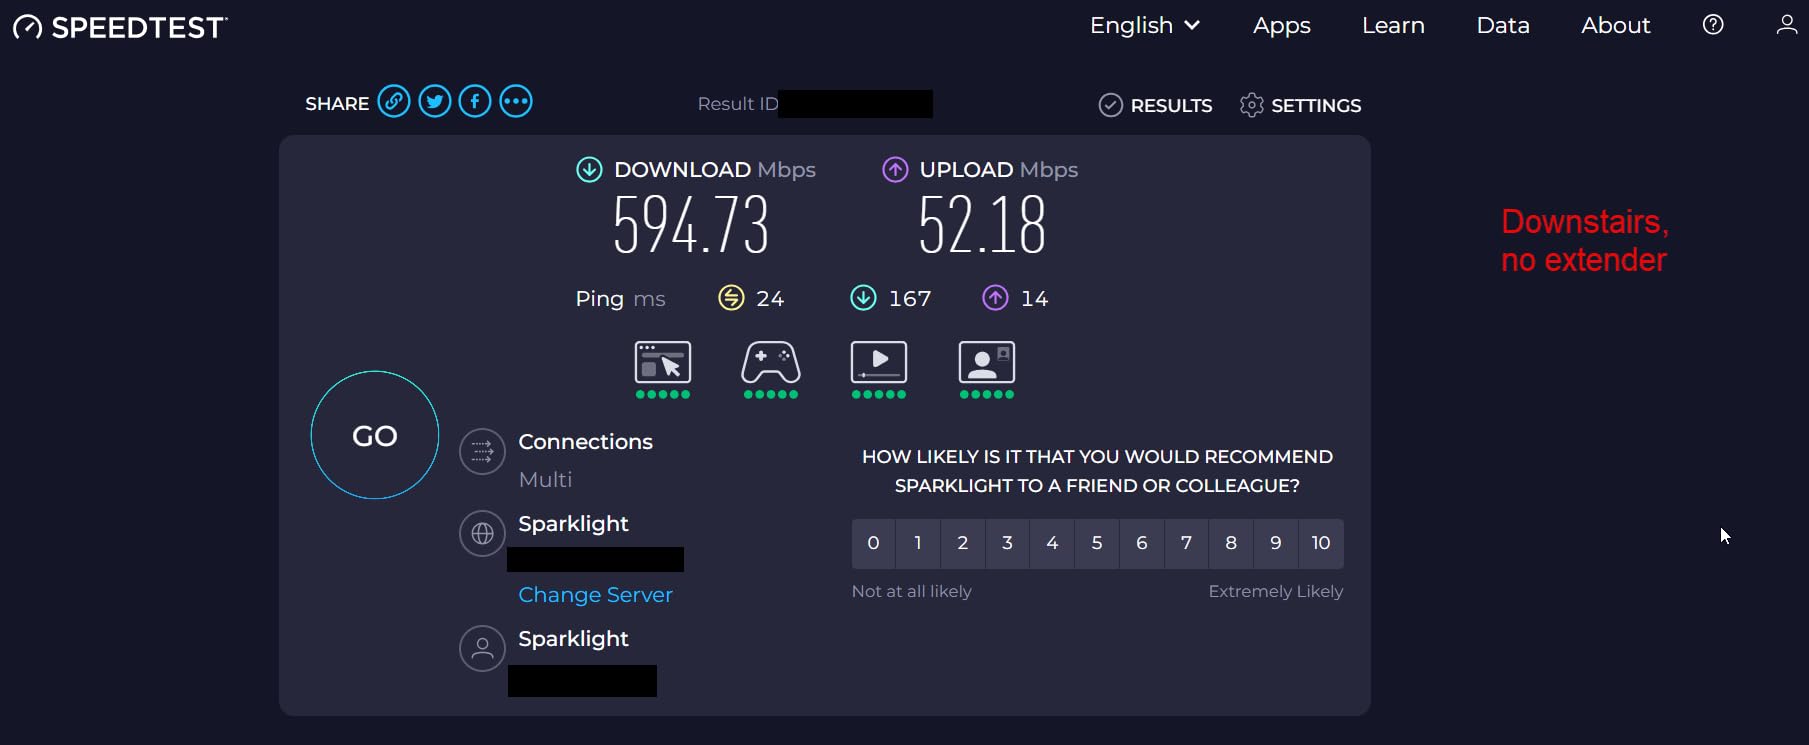
Task: Open the Learn menu
Action: [1393, 26]
